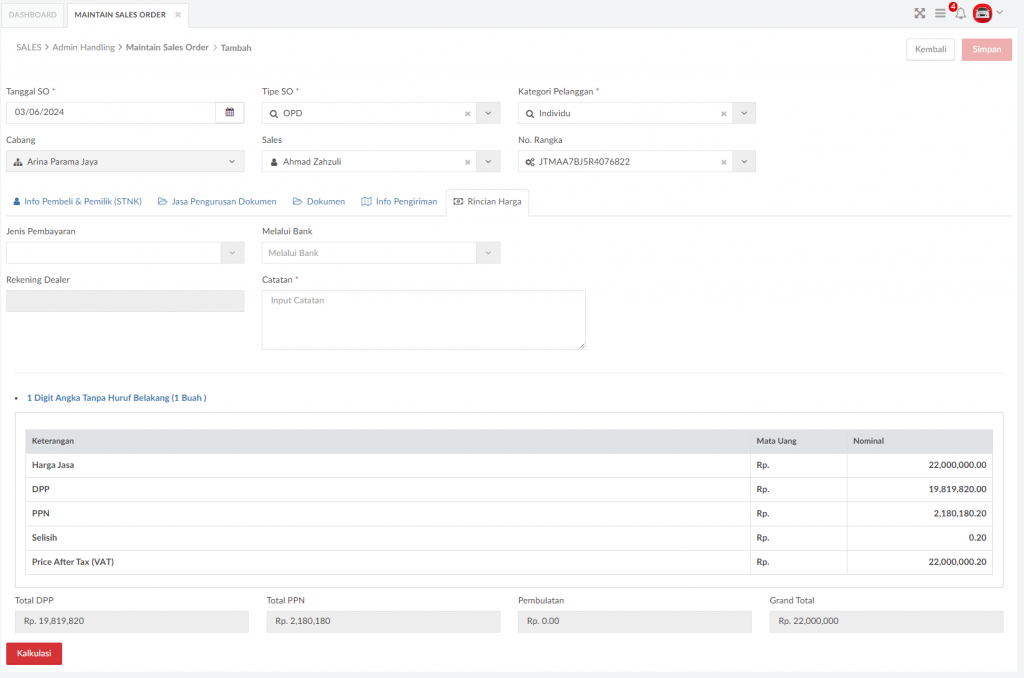Close the Maintain Sales Order tab
Screen dimensions: 1024x678
178,14
